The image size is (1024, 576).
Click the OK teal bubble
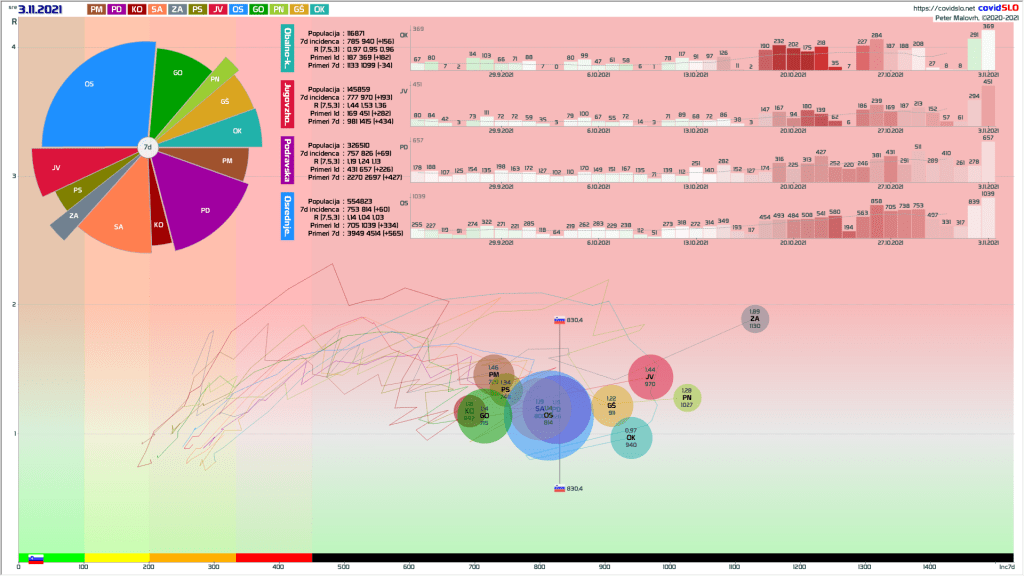click(631, 438)
